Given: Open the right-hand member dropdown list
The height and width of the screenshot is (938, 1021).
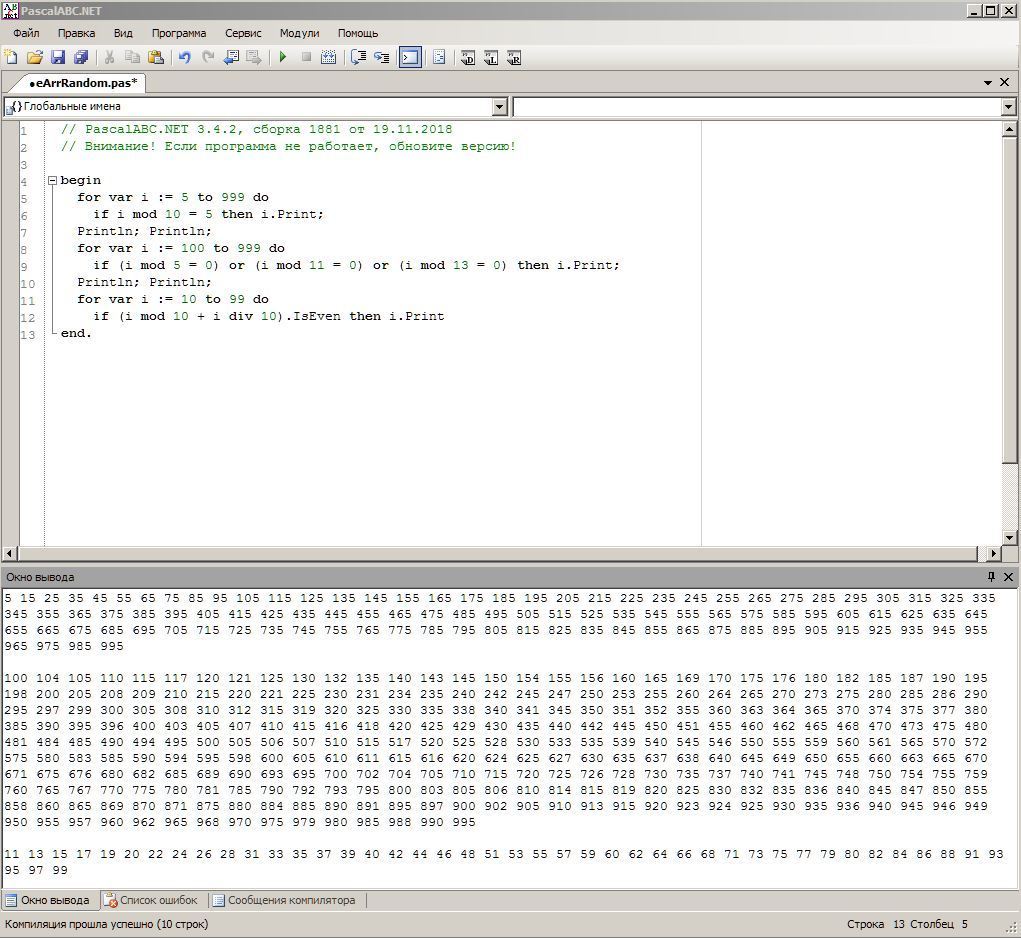Looking at the screenshot, I should 1008,107.
